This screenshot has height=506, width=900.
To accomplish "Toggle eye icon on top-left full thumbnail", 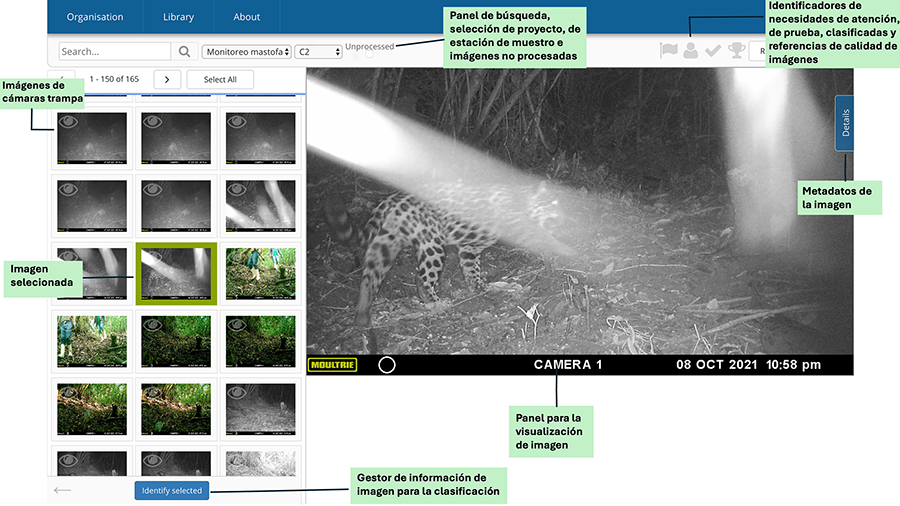I will click(69, 122).
